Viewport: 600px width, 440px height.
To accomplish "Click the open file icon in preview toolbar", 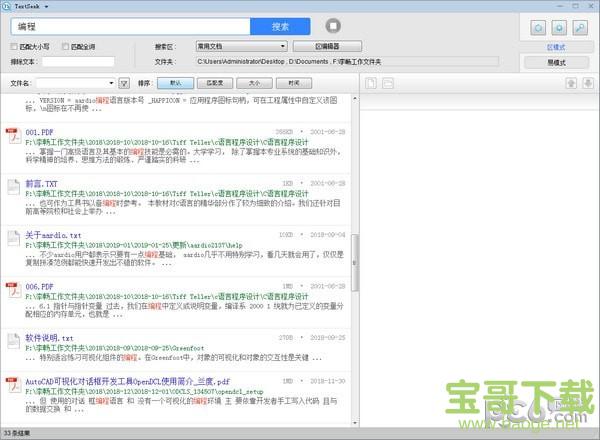I will 370,83.
